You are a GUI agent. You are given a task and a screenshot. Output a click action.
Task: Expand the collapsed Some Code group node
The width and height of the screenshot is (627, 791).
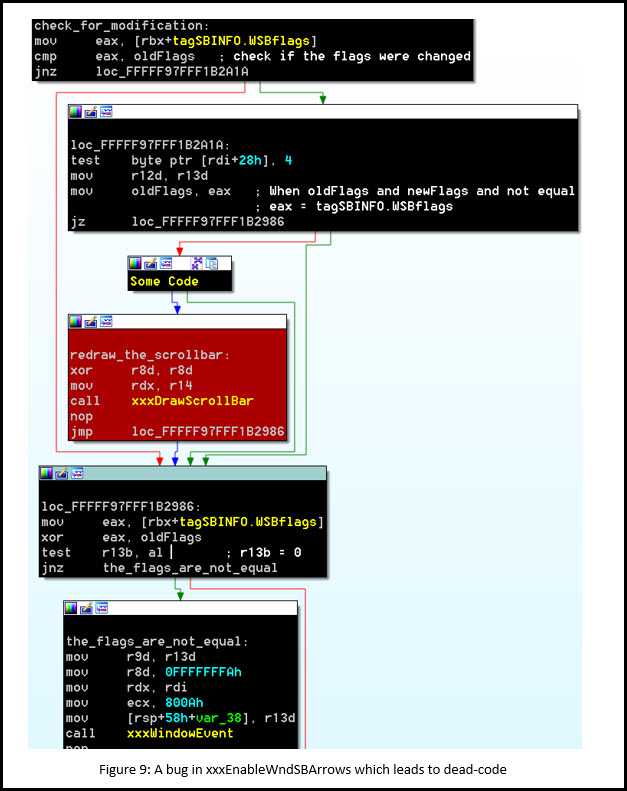pyautogui.click(x=196, y=263)
